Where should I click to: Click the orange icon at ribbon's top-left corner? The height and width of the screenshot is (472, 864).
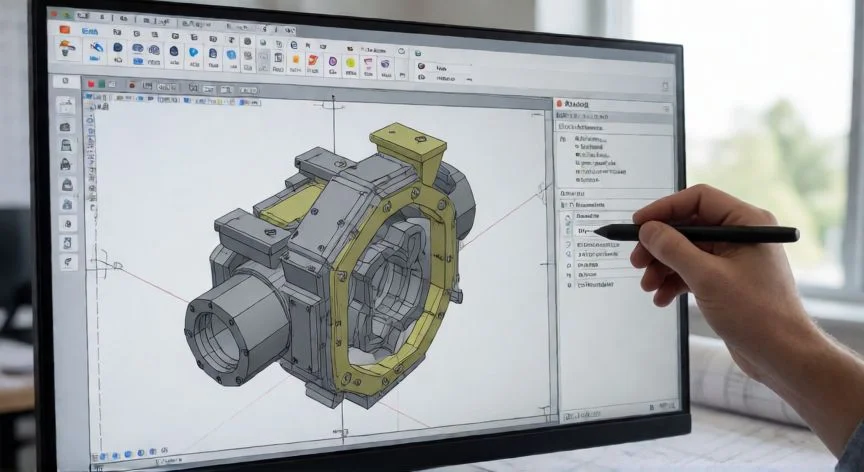pyautogui.click(x=64, y=30)
